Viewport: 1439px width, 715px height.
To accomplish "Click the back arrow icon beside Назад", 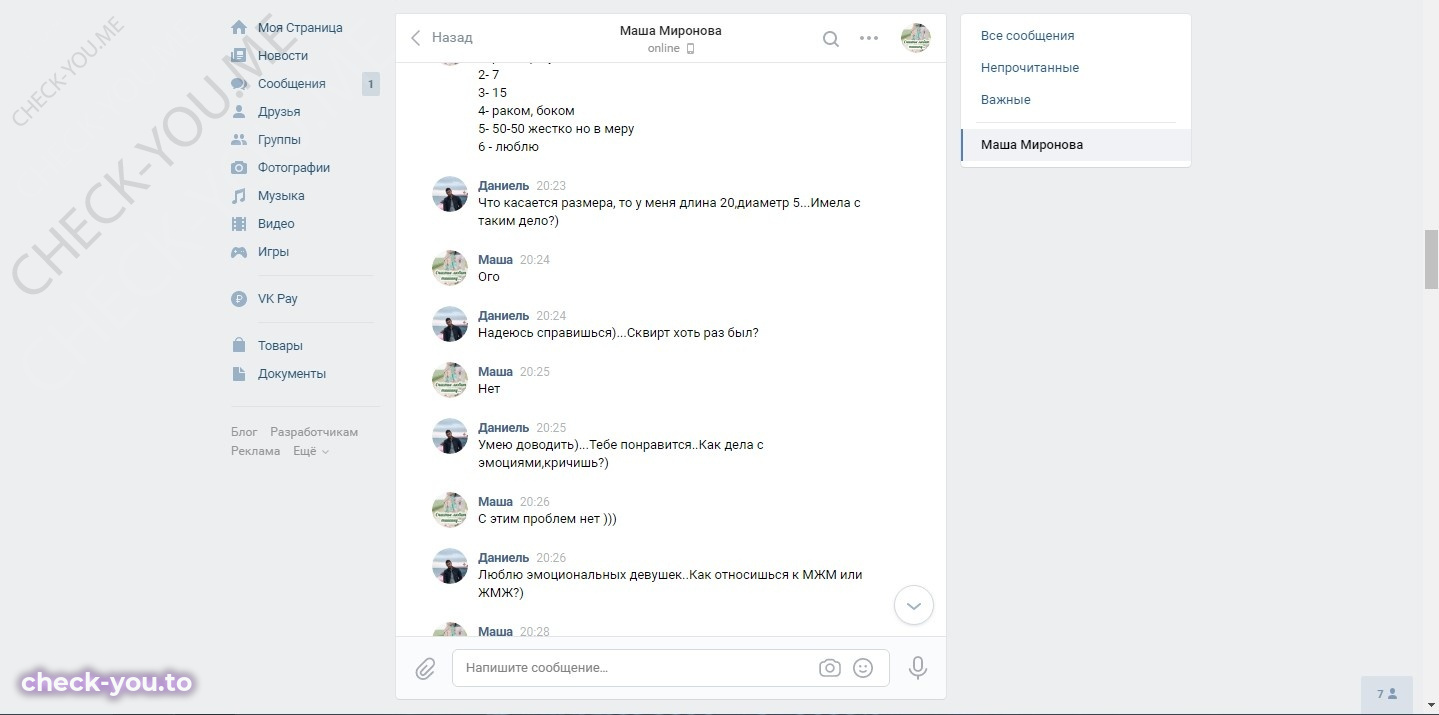I will pos(416,38).
